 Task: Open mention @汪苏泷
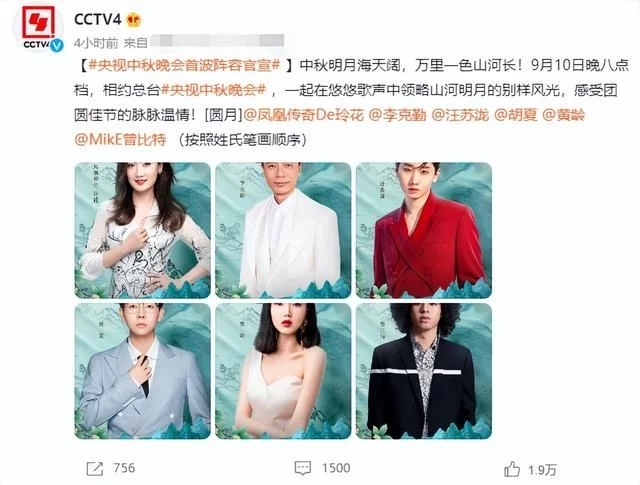(x=460, y=115)
